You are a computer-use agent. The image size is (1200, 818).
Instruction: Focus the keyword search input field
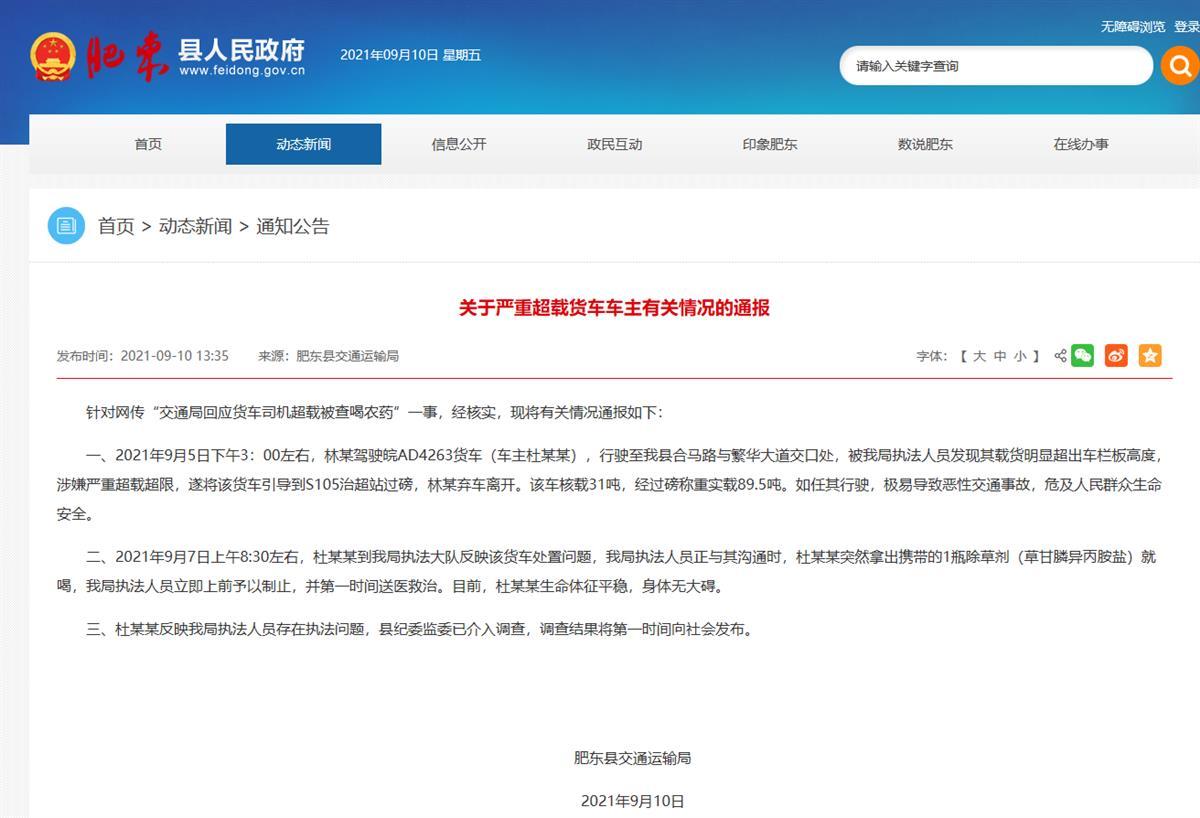click(995, 66)
